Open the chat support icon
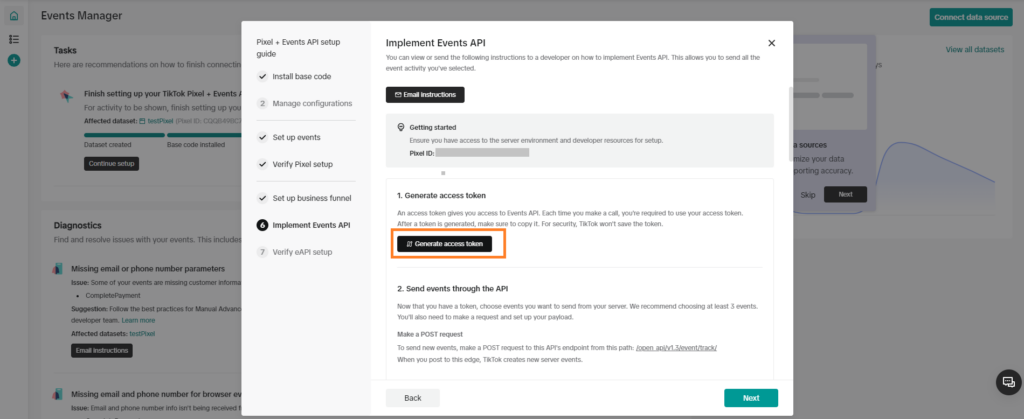The image size is (1024, 419). click(x=1007, y=382)
